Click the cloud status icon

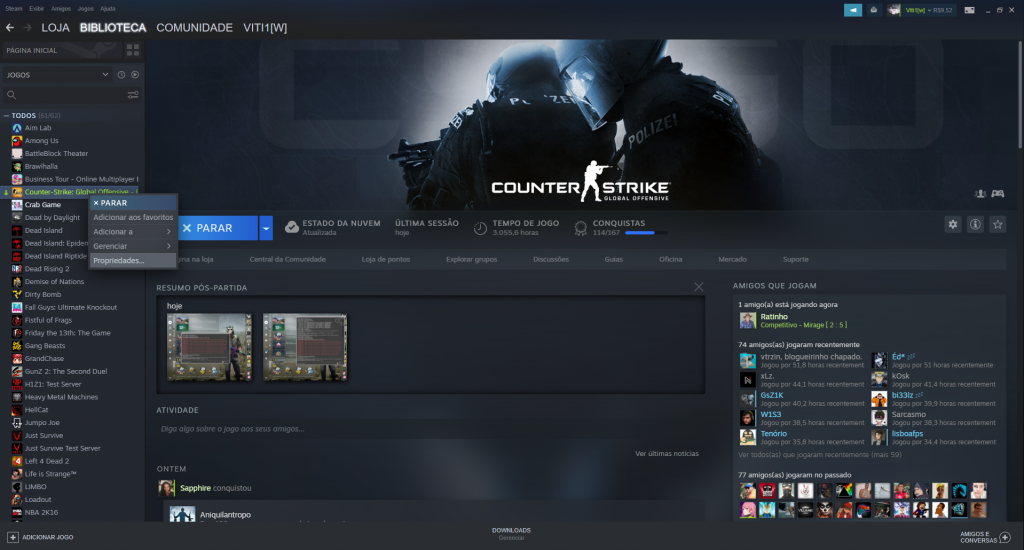pos(292,227)
